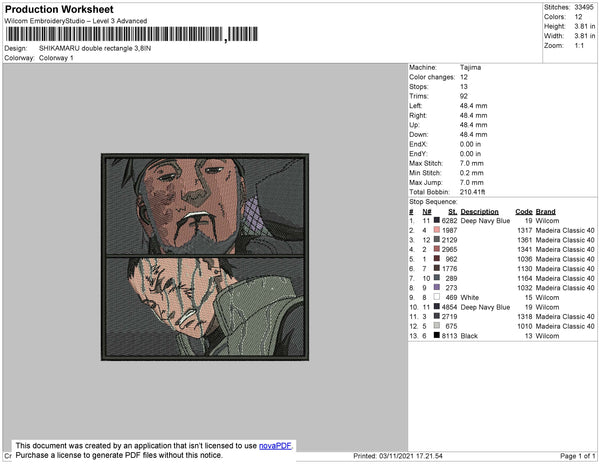Select the dark brown swatch beside 1776
This screenshot has height=464, width=600.
pyautogui.click(x=437, y=268)
